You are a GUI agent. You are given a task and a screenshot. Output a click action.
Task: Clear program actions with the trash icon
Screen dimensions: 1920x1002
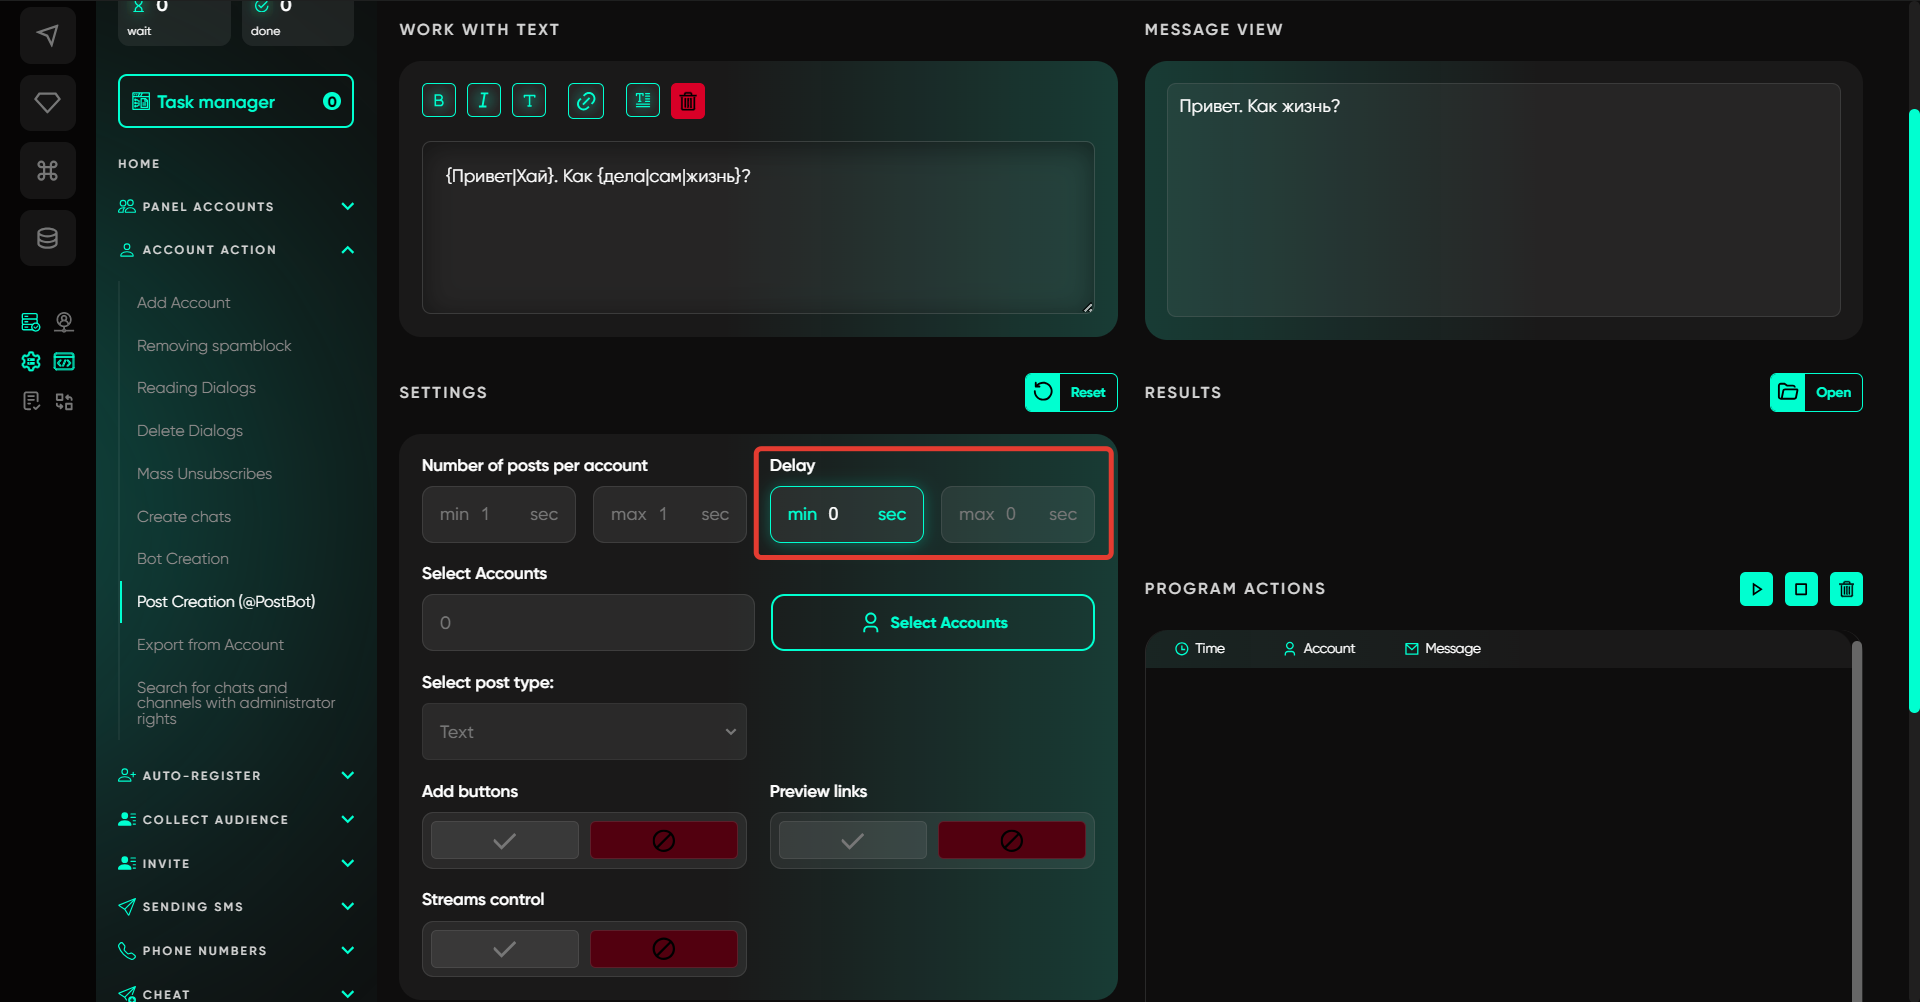pyautogui.click(x=1846, y=589)
